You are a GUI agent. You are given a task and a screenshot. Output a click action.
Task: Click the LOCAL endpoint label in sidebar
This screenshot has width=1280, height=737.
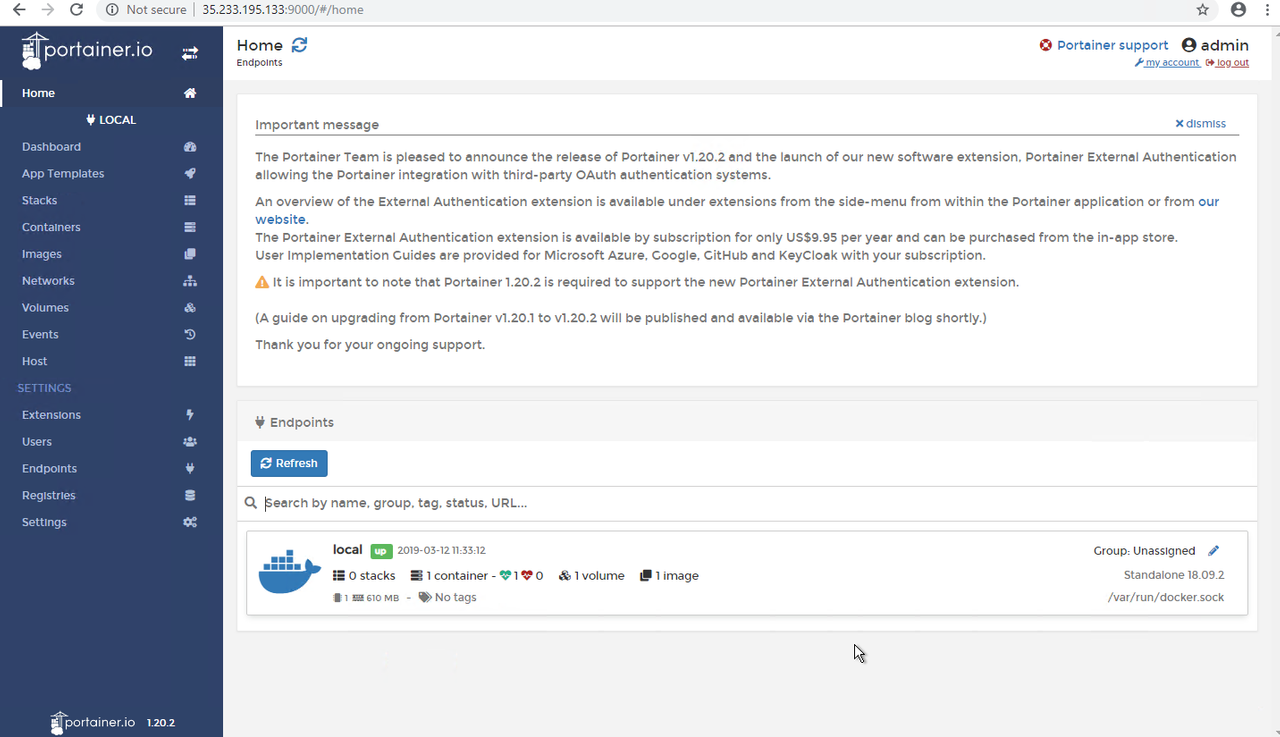coord(111,120)
